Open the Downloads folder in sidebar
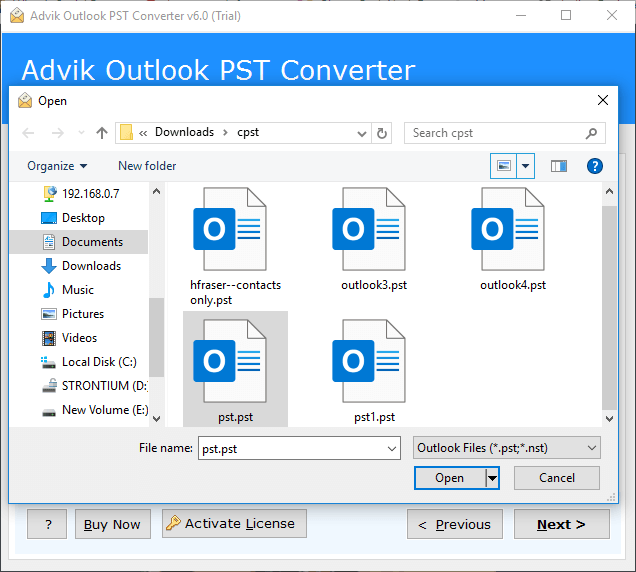 coord(91,266)
